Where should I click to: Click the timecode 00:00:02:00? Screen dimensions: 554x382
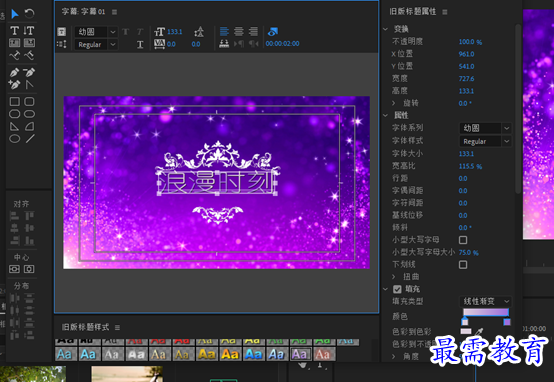click(x=282, y=43)
